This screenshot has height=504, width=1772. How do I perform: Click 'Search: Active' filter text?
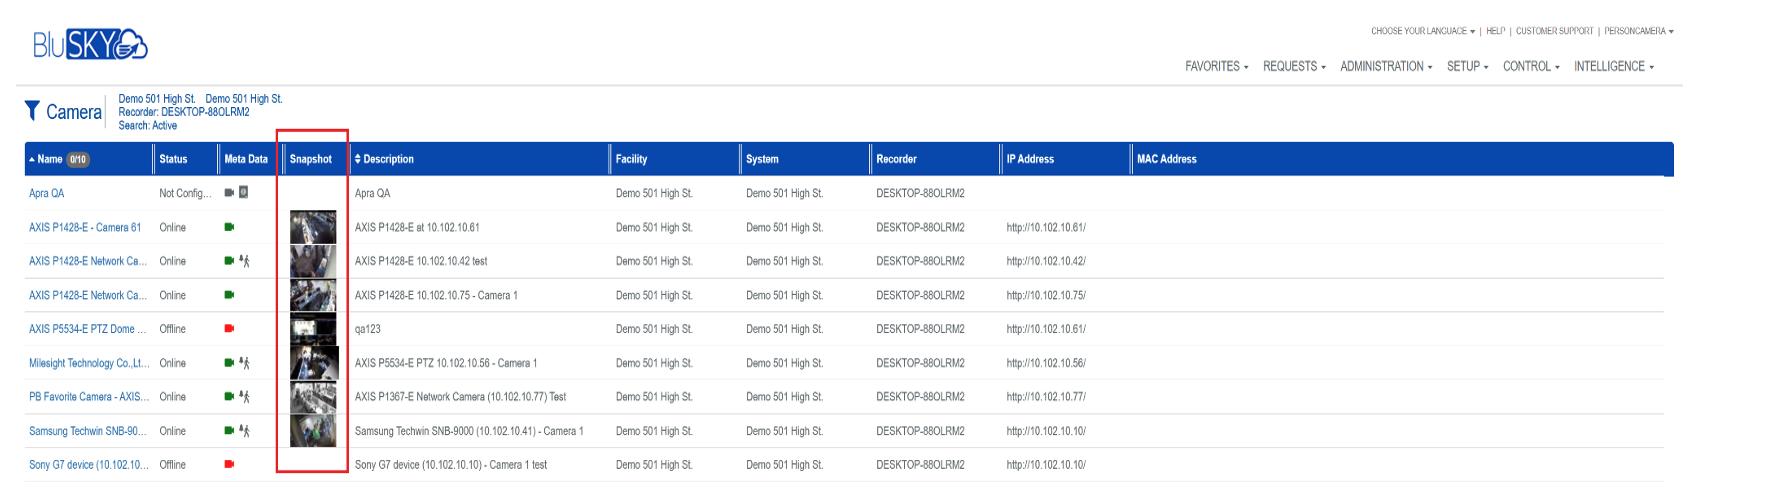click(147, 125)
